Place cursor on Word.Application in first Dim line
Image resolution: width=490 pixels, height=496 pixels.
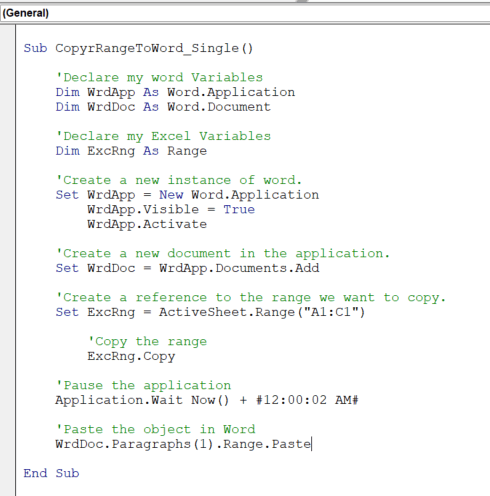(231, 93)
